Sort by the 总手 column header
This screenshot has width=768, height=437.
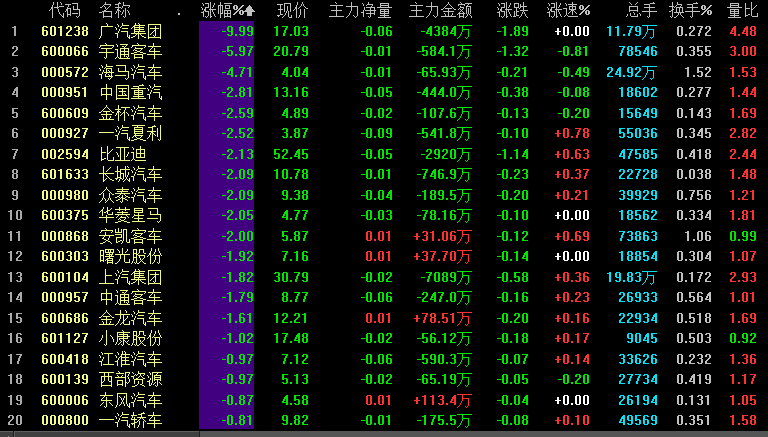click(641, 10)
